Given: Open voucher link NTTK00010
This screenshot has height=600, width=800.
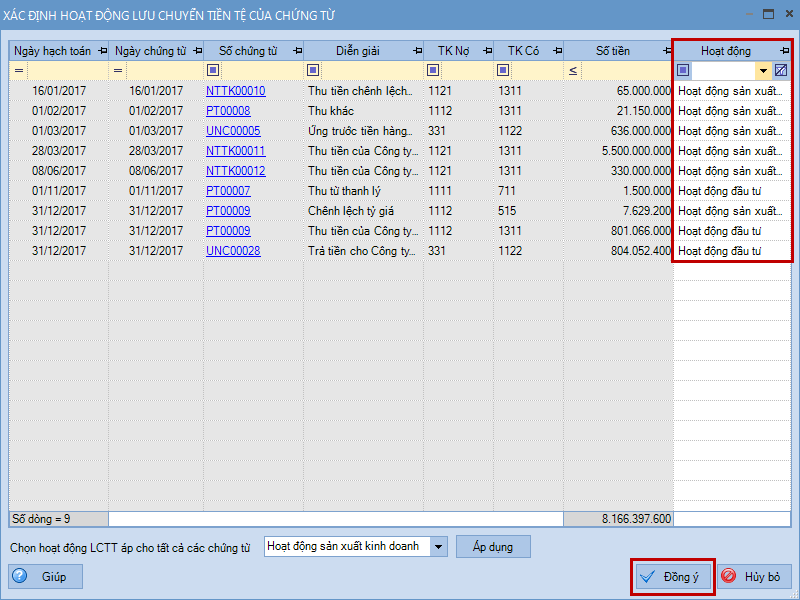Looking at the screenshot, I should [x=236, y=91].
